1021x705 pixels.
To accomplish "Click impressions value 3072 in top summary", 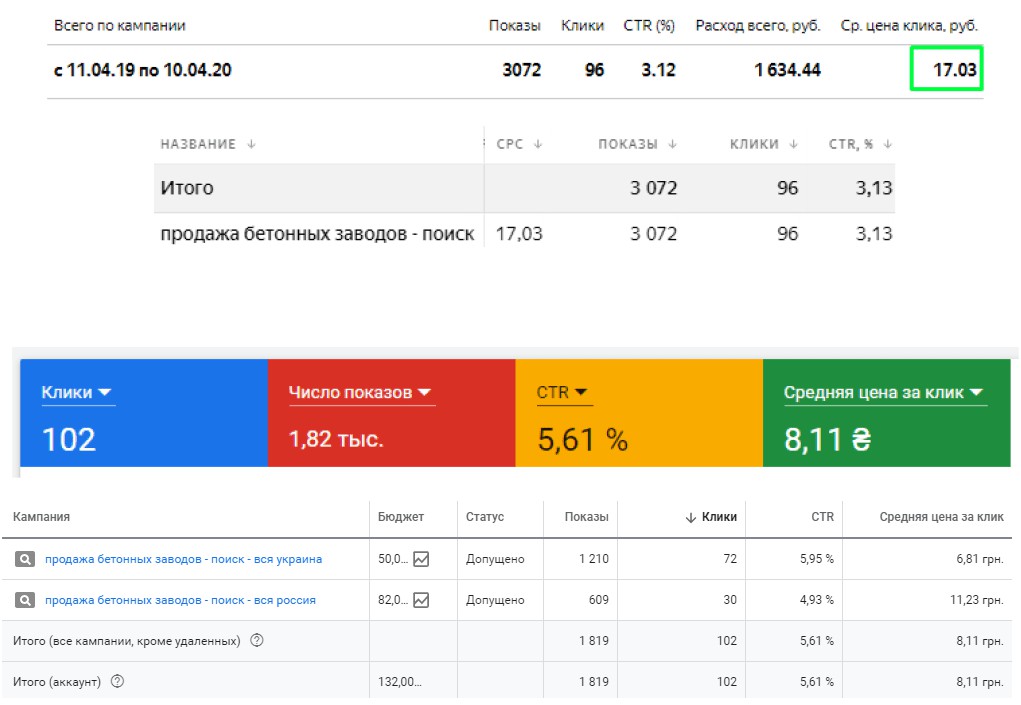I will (x=522, y=70).
